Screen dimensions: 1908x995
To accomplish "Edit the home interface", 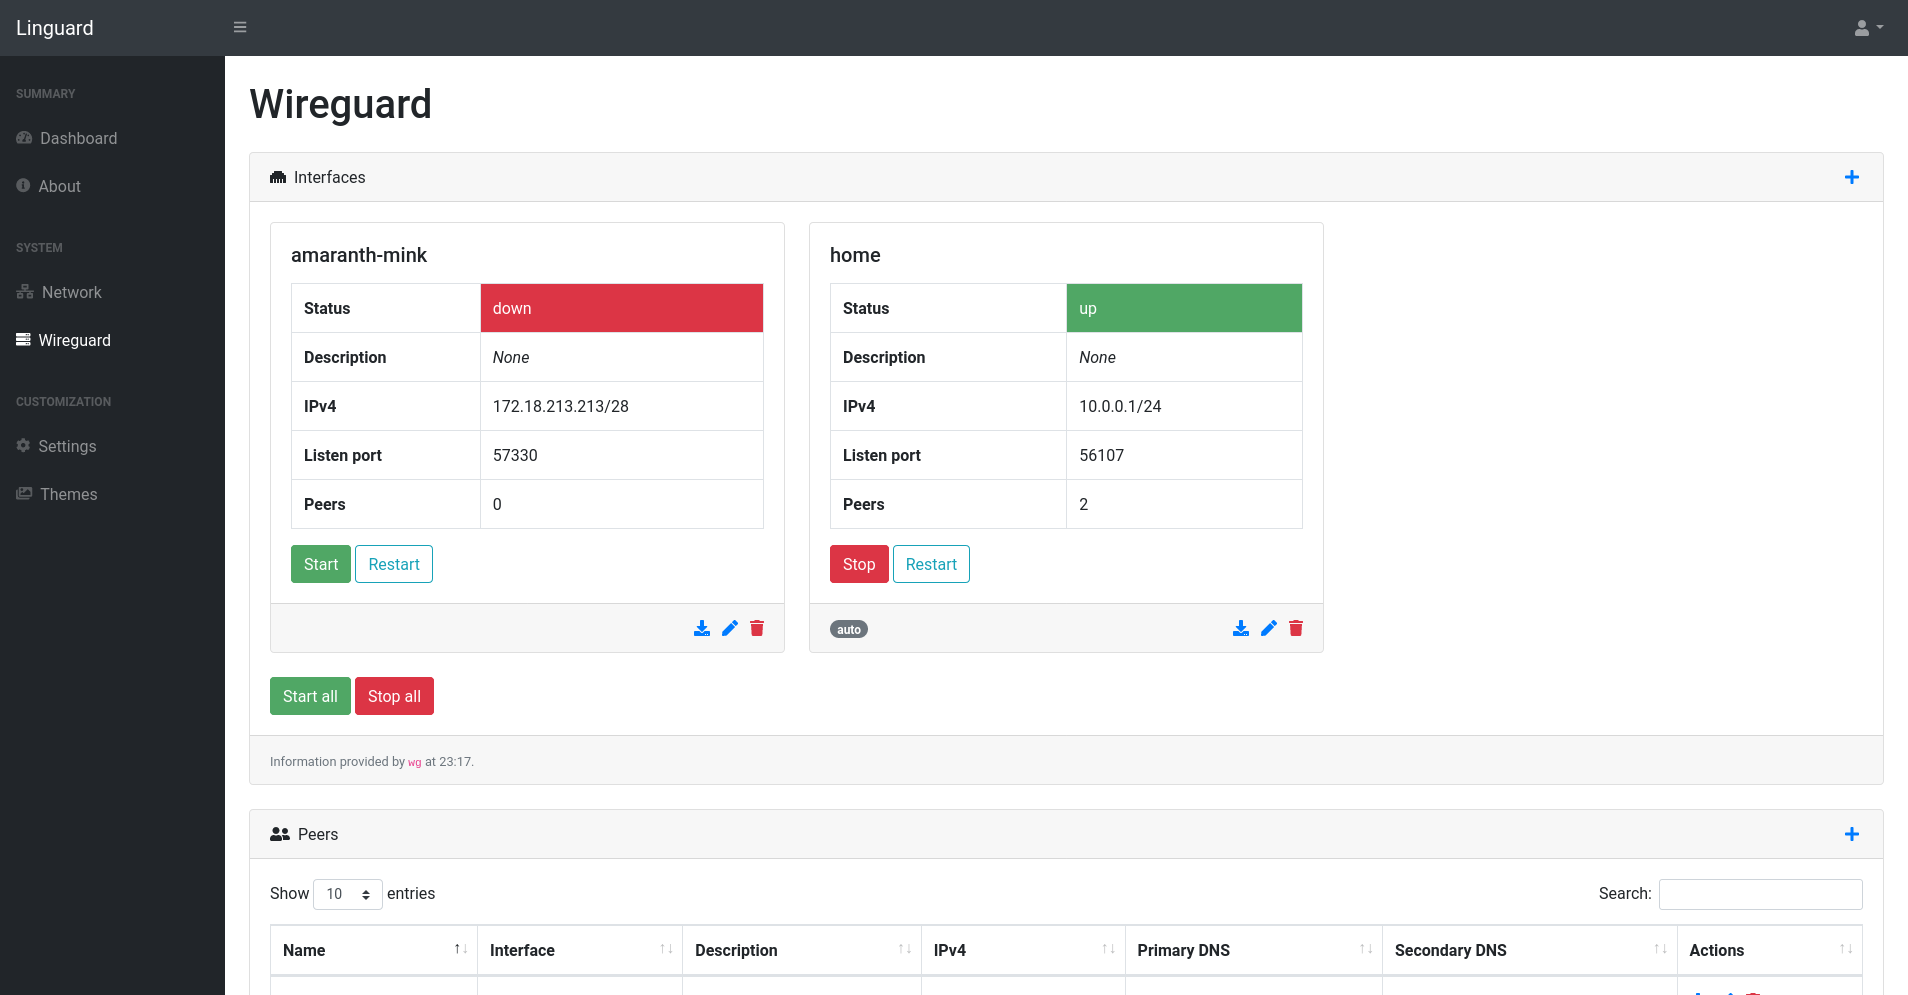I will click(x=1269, y=628).
